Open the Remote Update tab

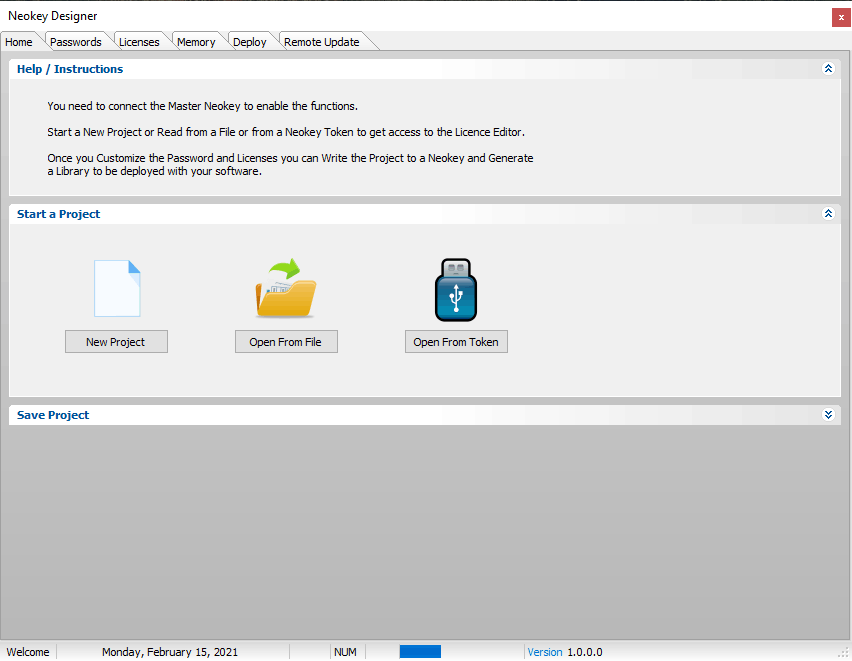(322, 42)
